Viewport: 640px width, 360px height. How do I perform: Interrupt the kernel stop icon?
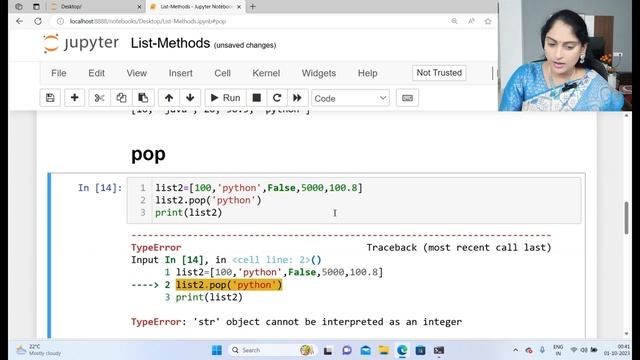[257, 98]
